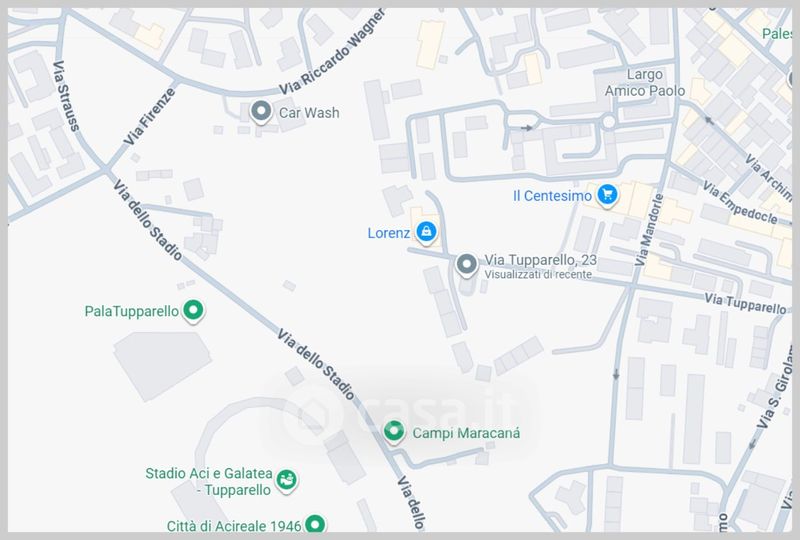The width and height of the screenshot is (800, 540).
Task: Click the Largo Amico Paolo roundabout
Action: [x=609, y=121]
